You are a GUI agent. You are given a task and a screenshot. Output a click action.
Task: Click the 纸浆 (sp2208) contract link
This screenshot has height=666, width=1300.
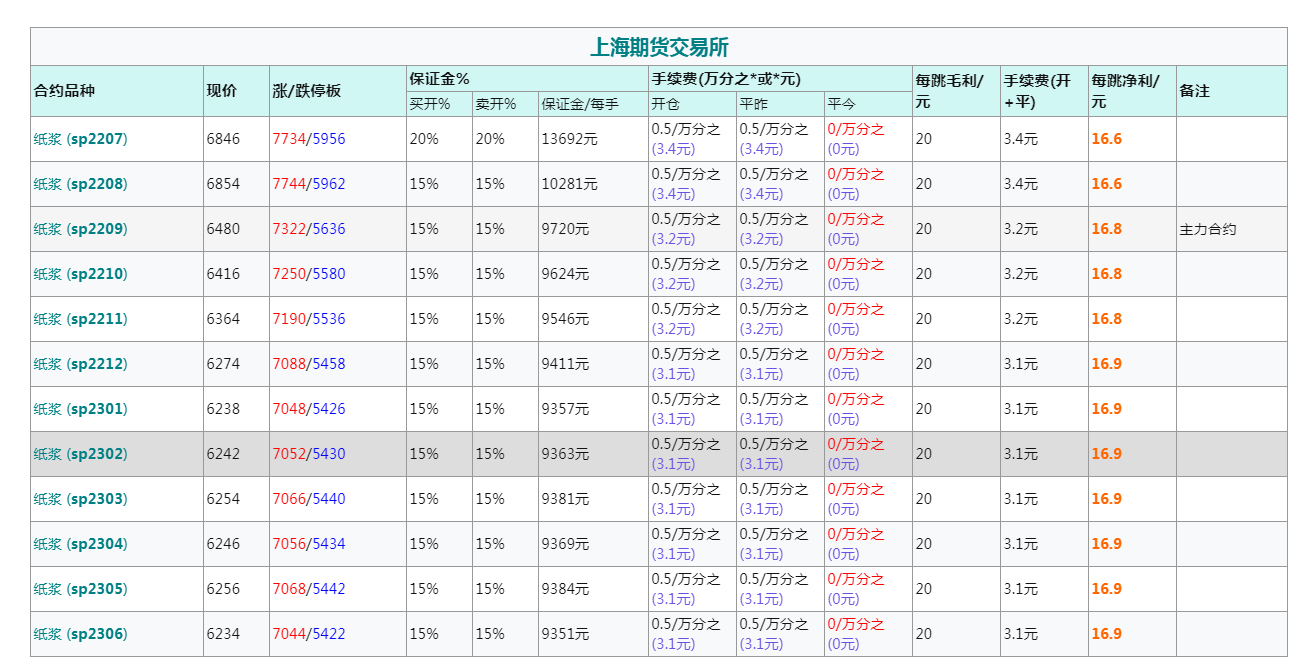[x=81, y=184]
